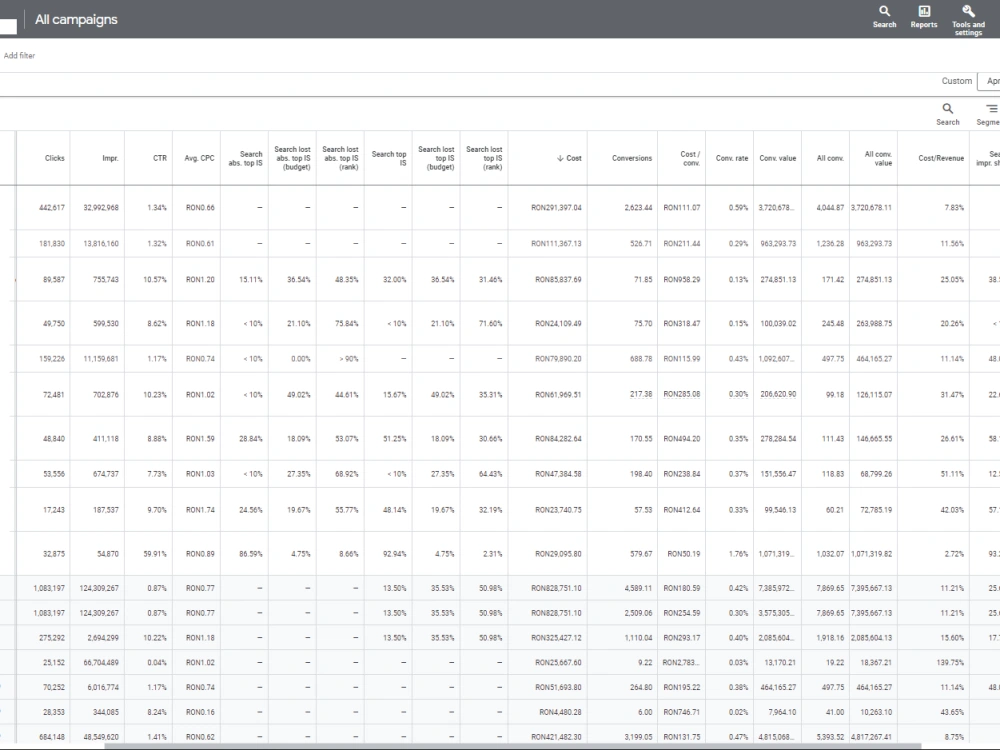
Task: Select conversions value 198.40
Action: tap(641, 474)
